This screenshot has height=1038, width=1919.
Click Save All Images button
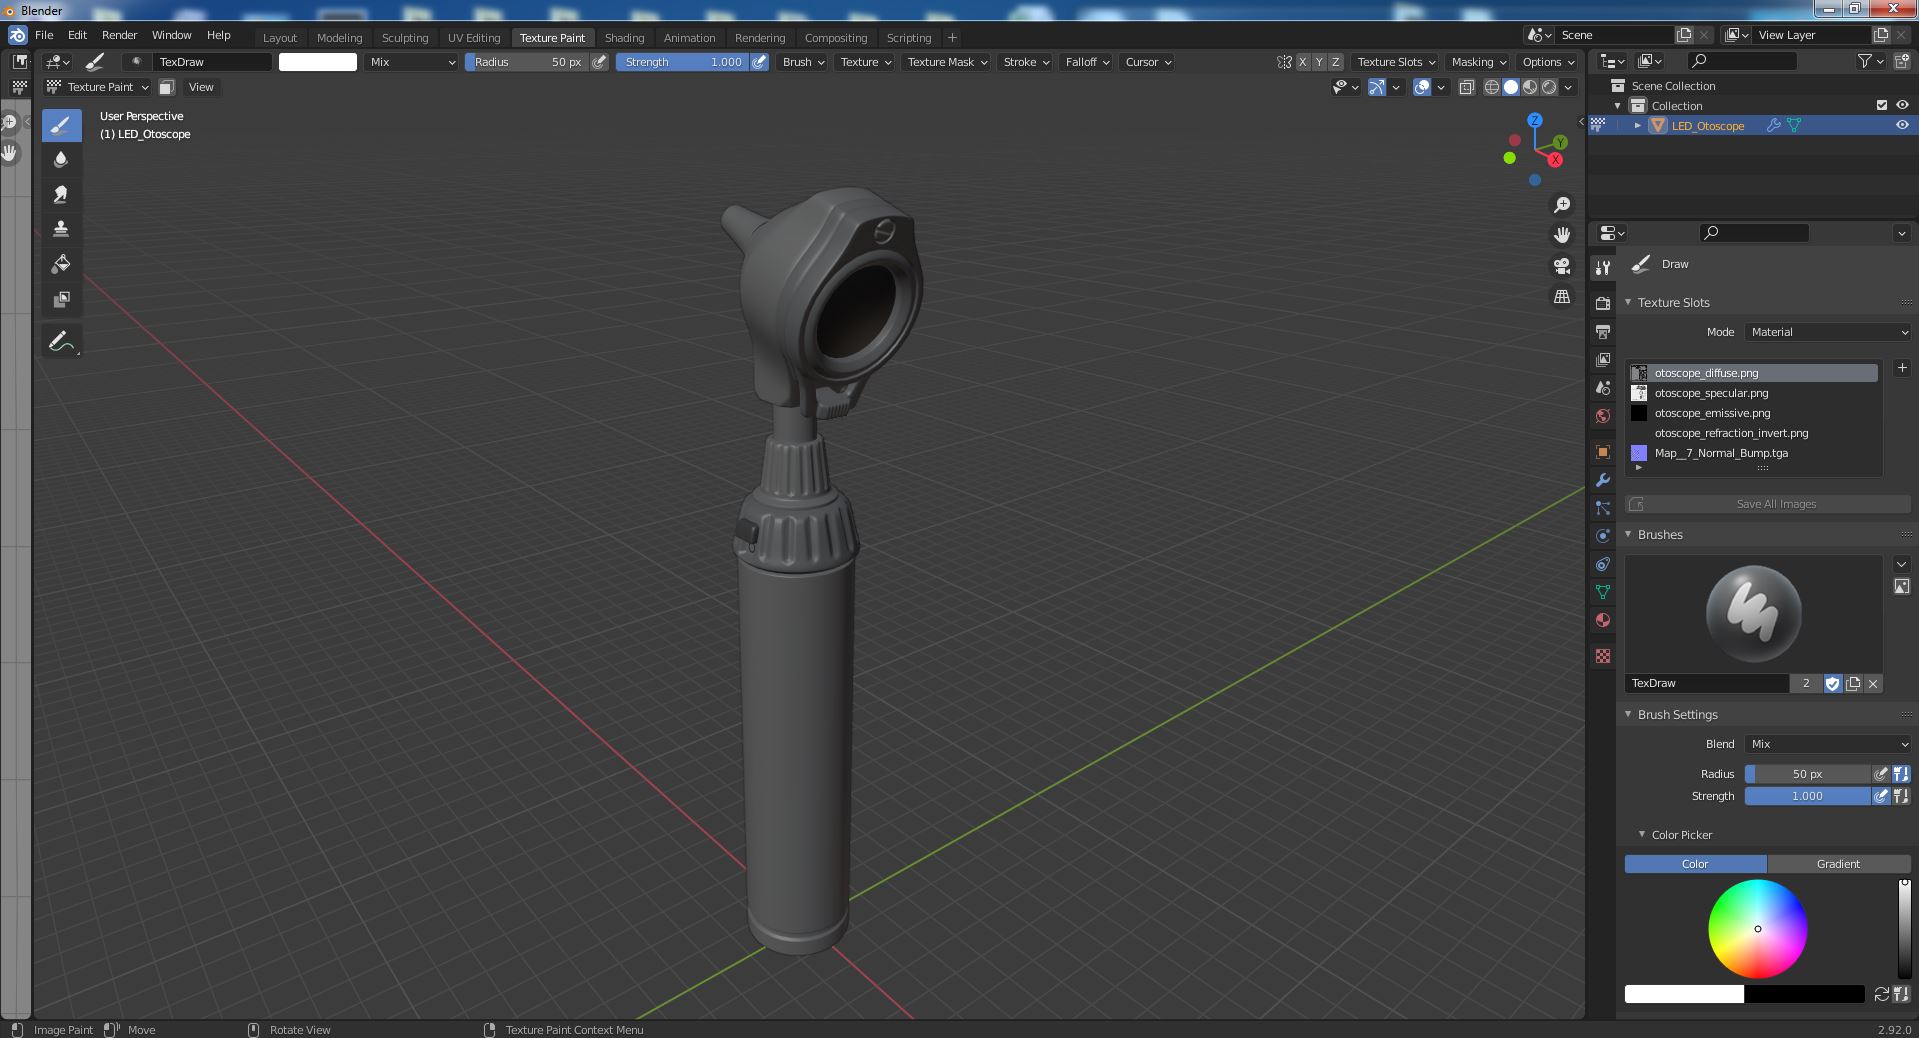tap(1768, 504)
